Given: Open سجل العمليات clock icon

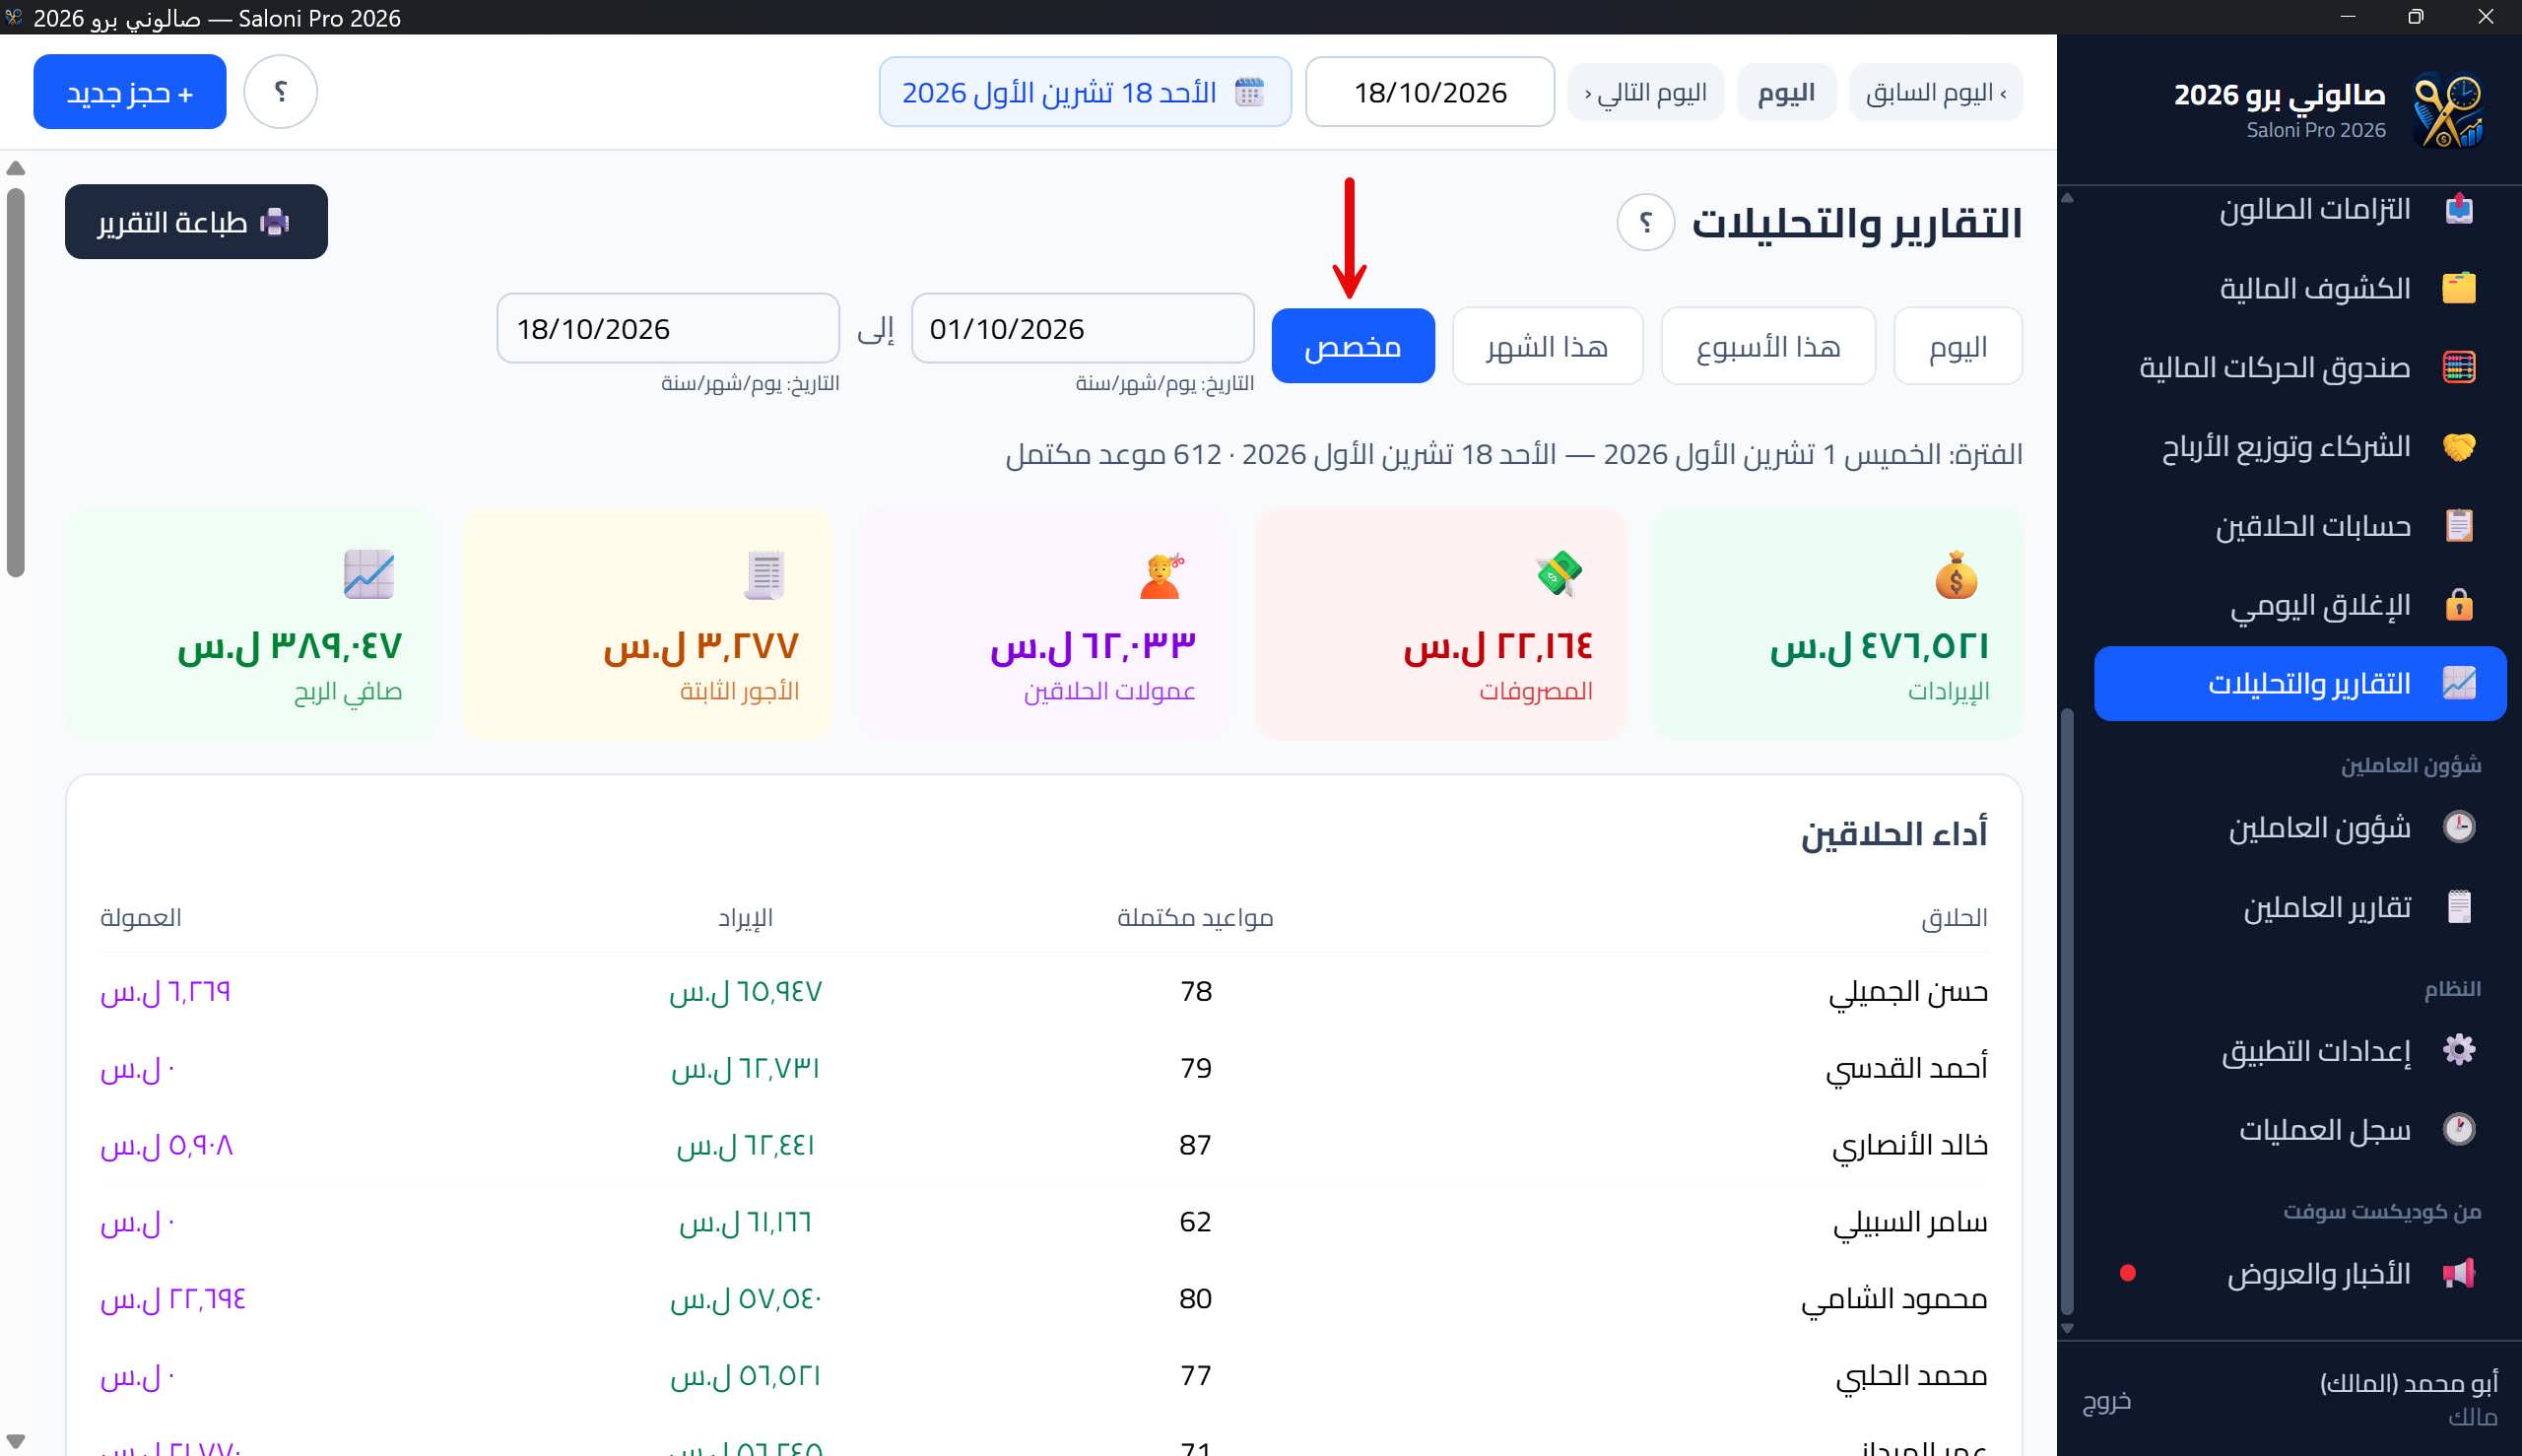Looking at the screenshot, I should click(x=2458, y=1129).
